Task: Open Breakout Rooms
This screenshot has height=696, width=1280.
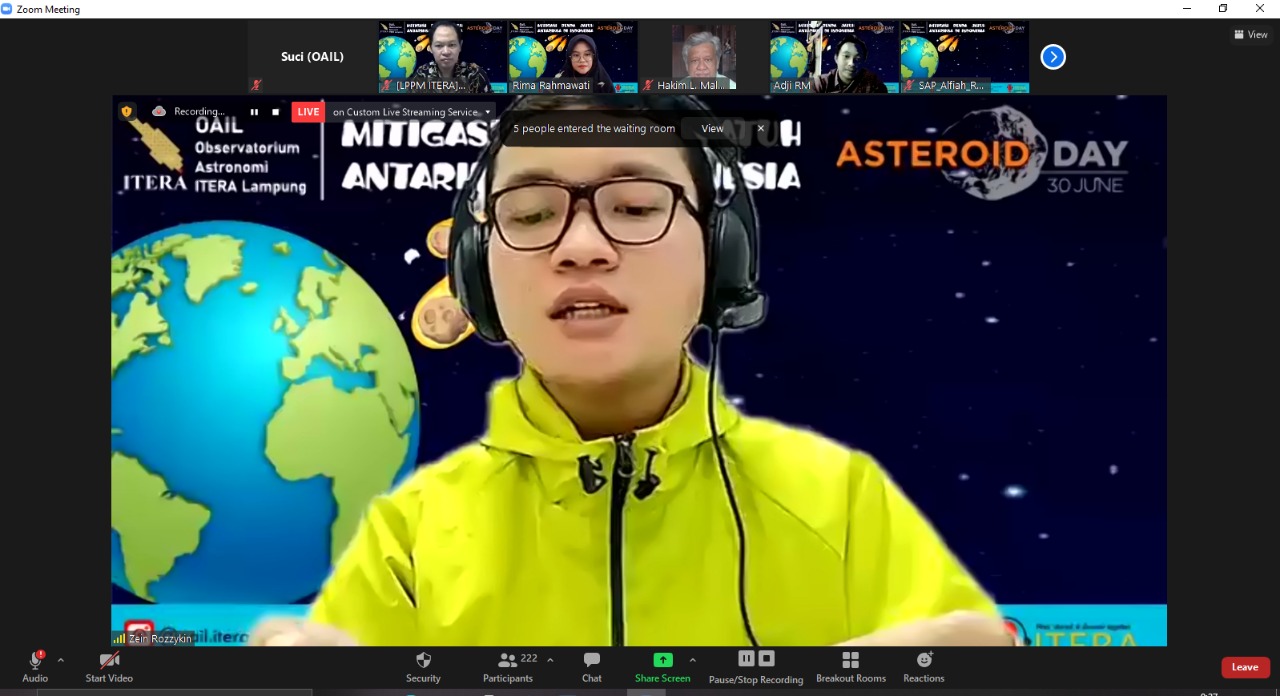Action: tap(850, 666)
